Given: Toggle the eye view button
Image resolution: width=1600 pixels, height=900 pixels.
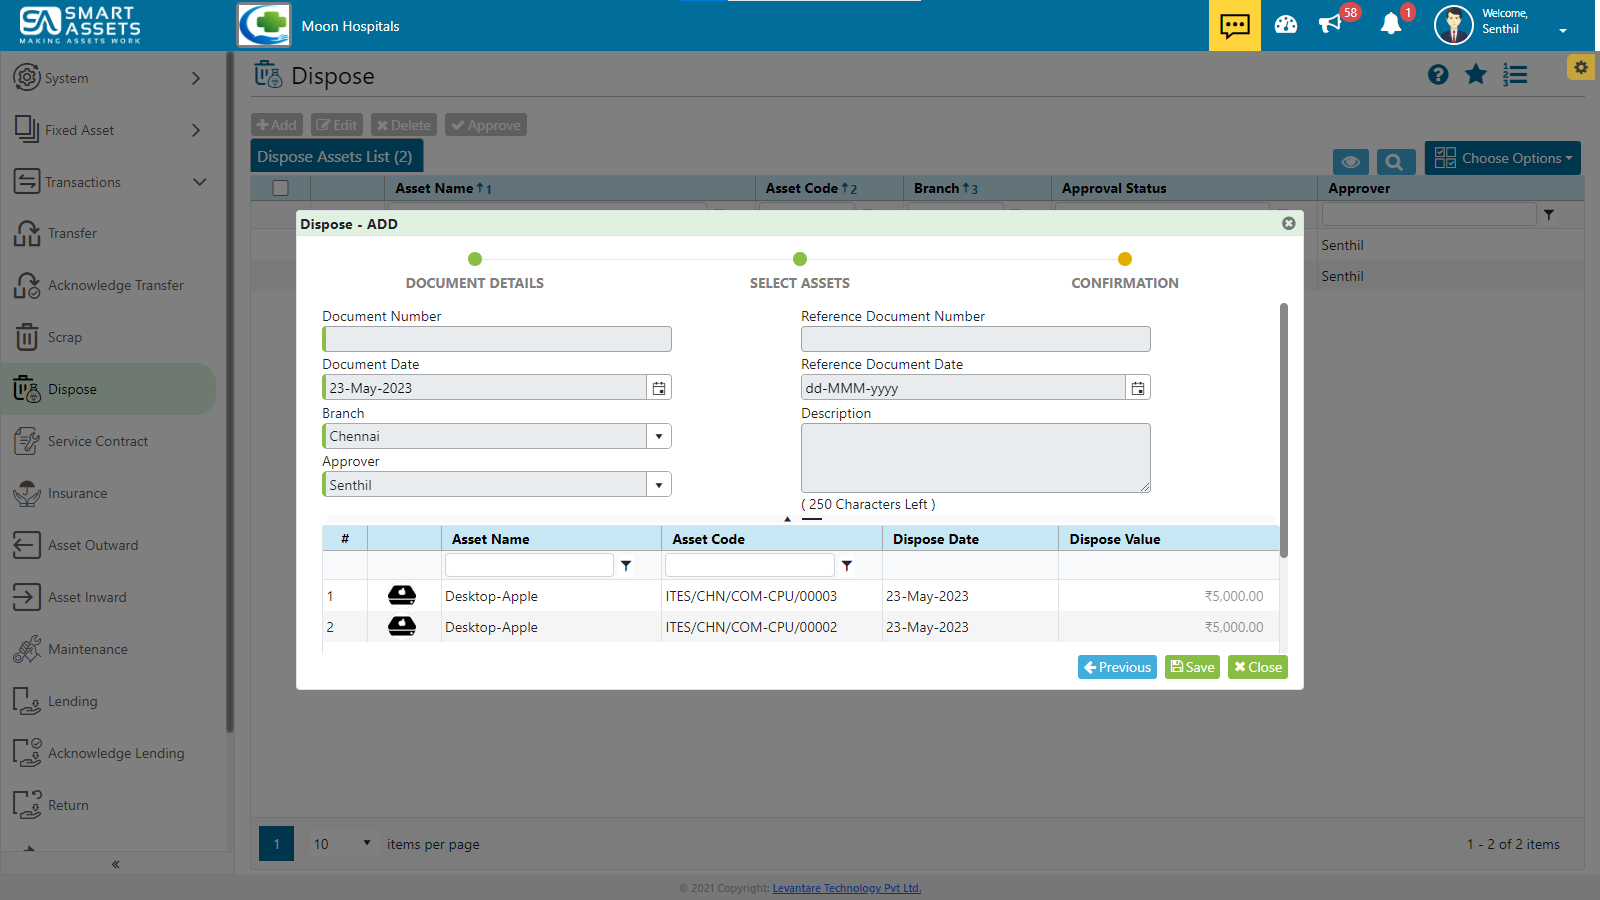Looking at the screenshot, I should (1350, 162).
